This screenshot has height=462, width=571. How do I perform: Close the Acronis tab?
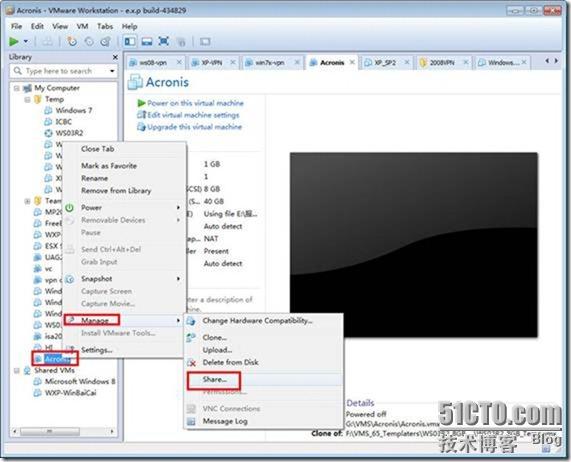(x=352, y=62)
